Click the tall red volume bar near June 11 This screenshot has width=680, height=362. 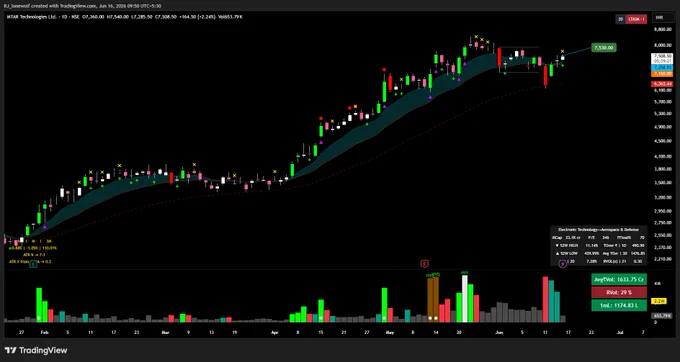[545, 300]
